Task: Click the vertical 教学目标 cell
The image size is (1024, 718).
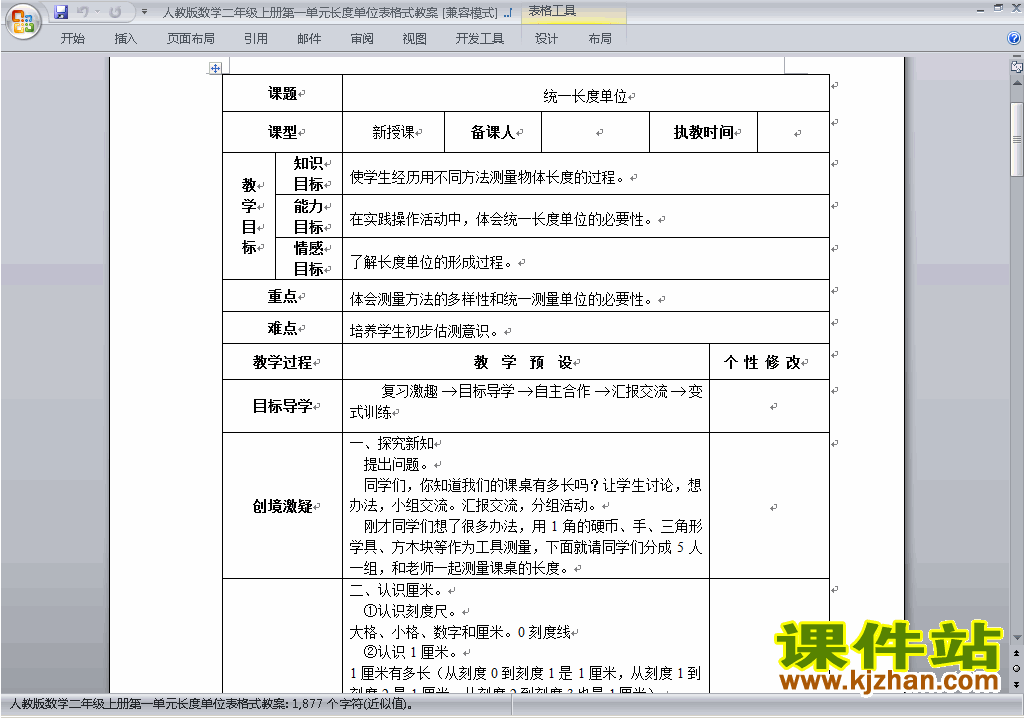Action: click(249, 216)
